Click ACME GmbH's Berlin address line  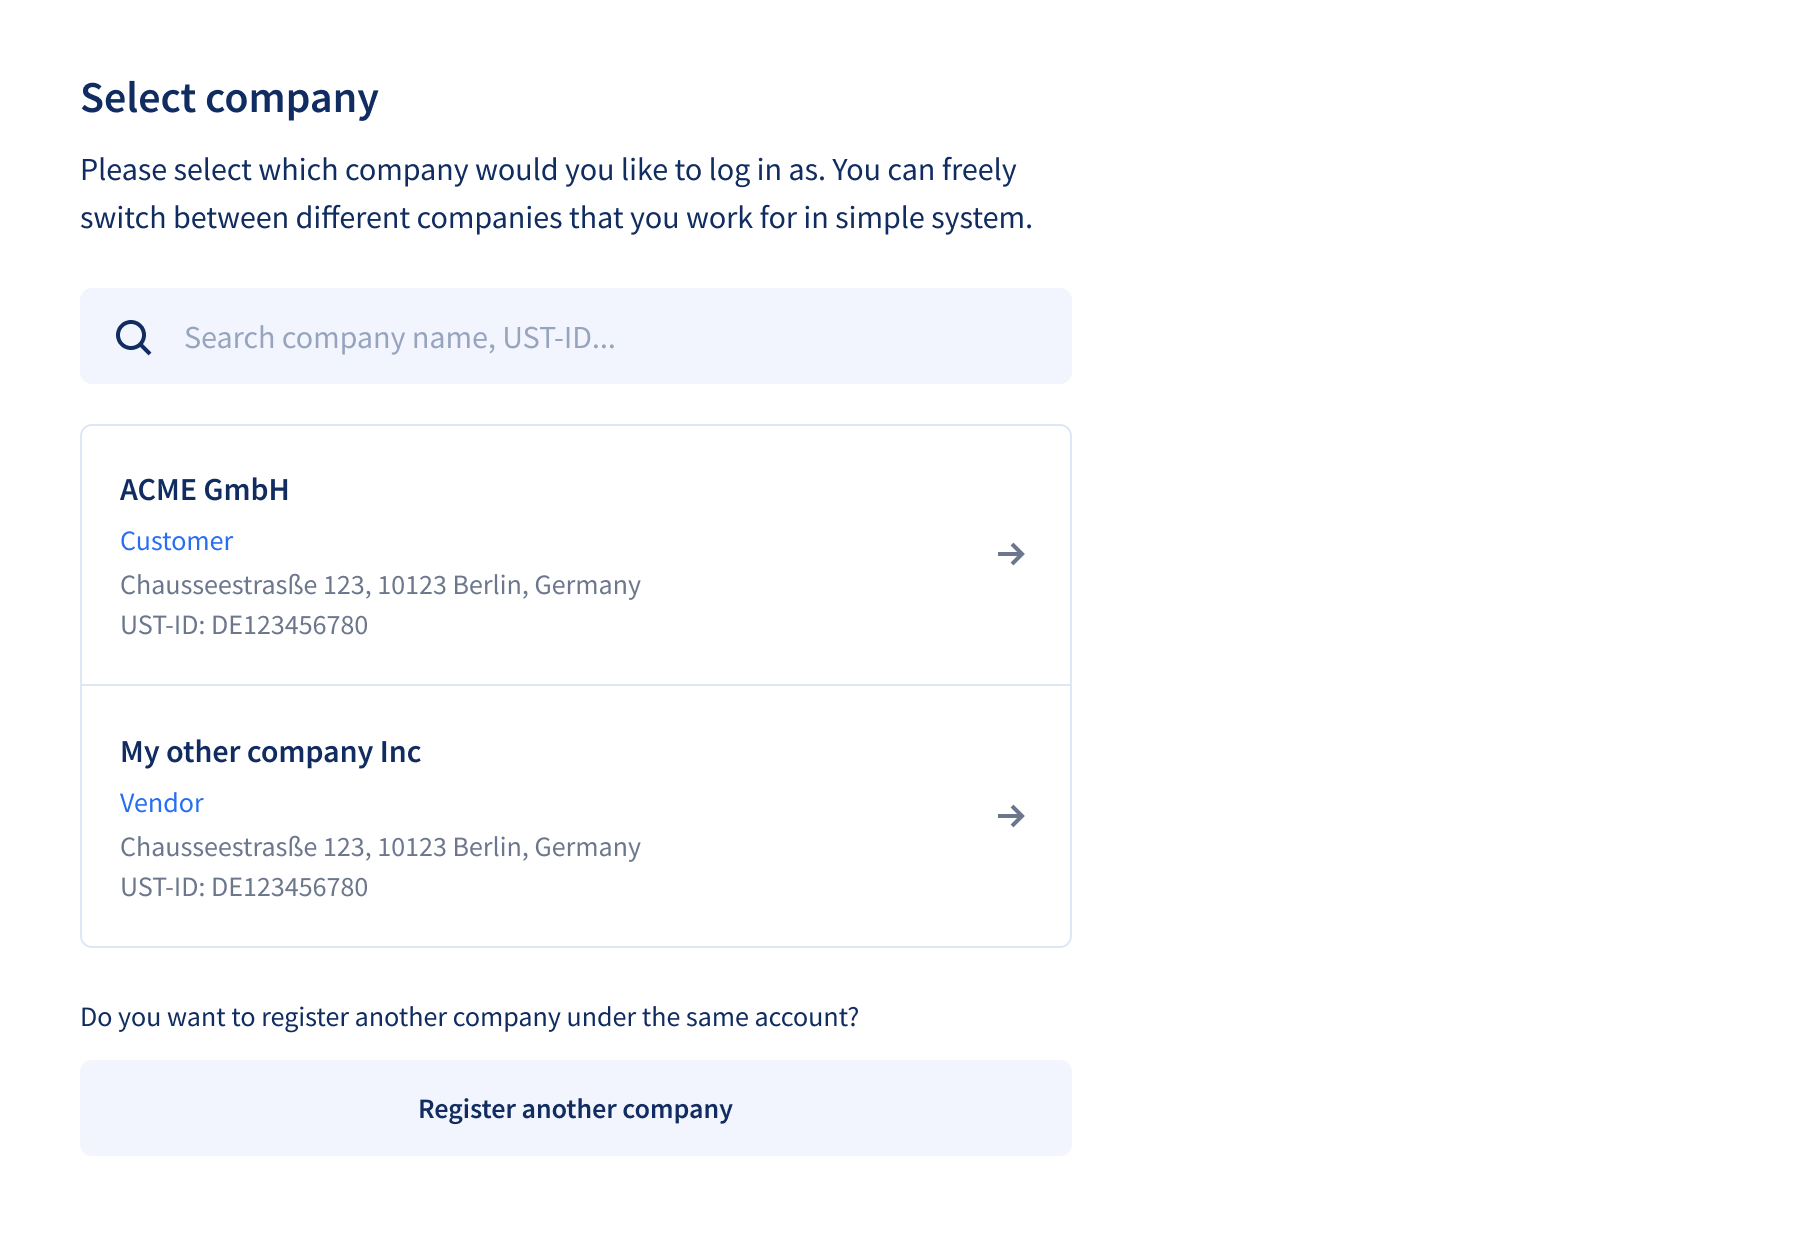pyautogui.click(x=380, y=585)
